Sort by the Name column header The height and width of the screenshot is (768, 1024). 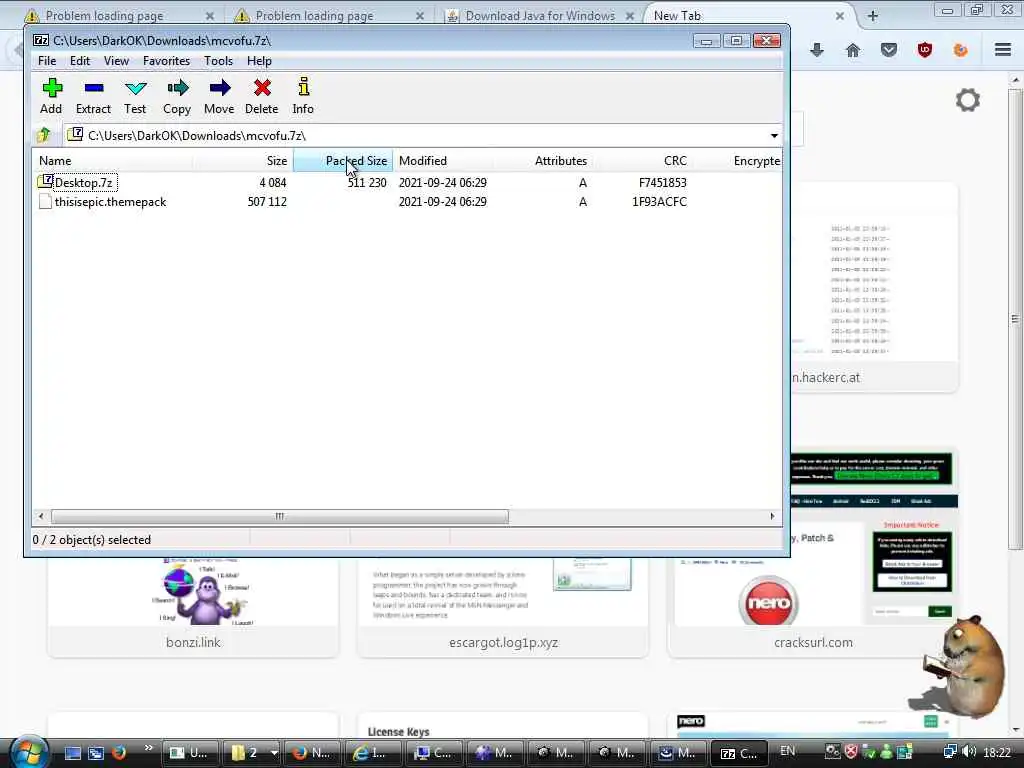[x=112, y=161]
